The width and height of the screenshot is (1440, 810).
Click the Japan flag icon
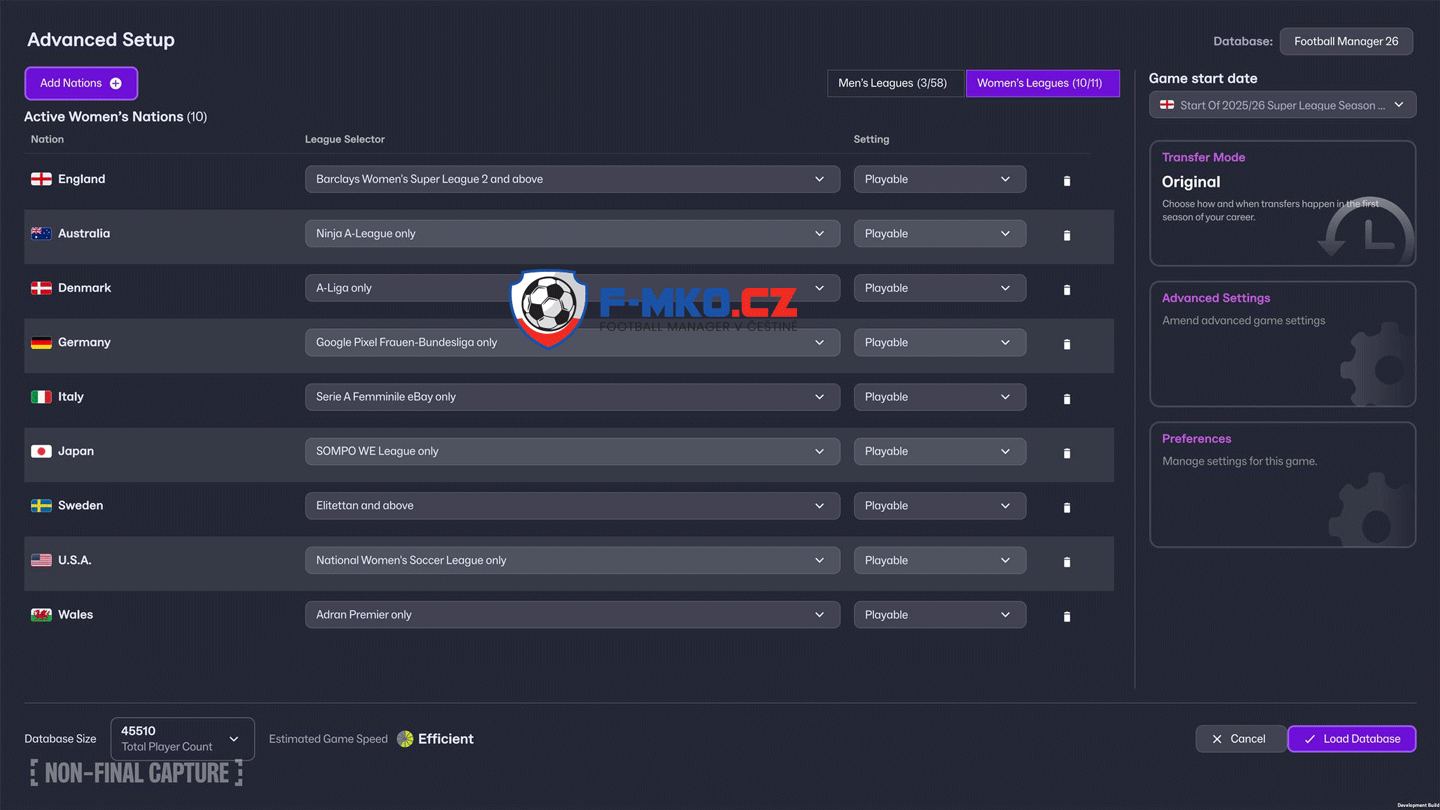point(41,451)
